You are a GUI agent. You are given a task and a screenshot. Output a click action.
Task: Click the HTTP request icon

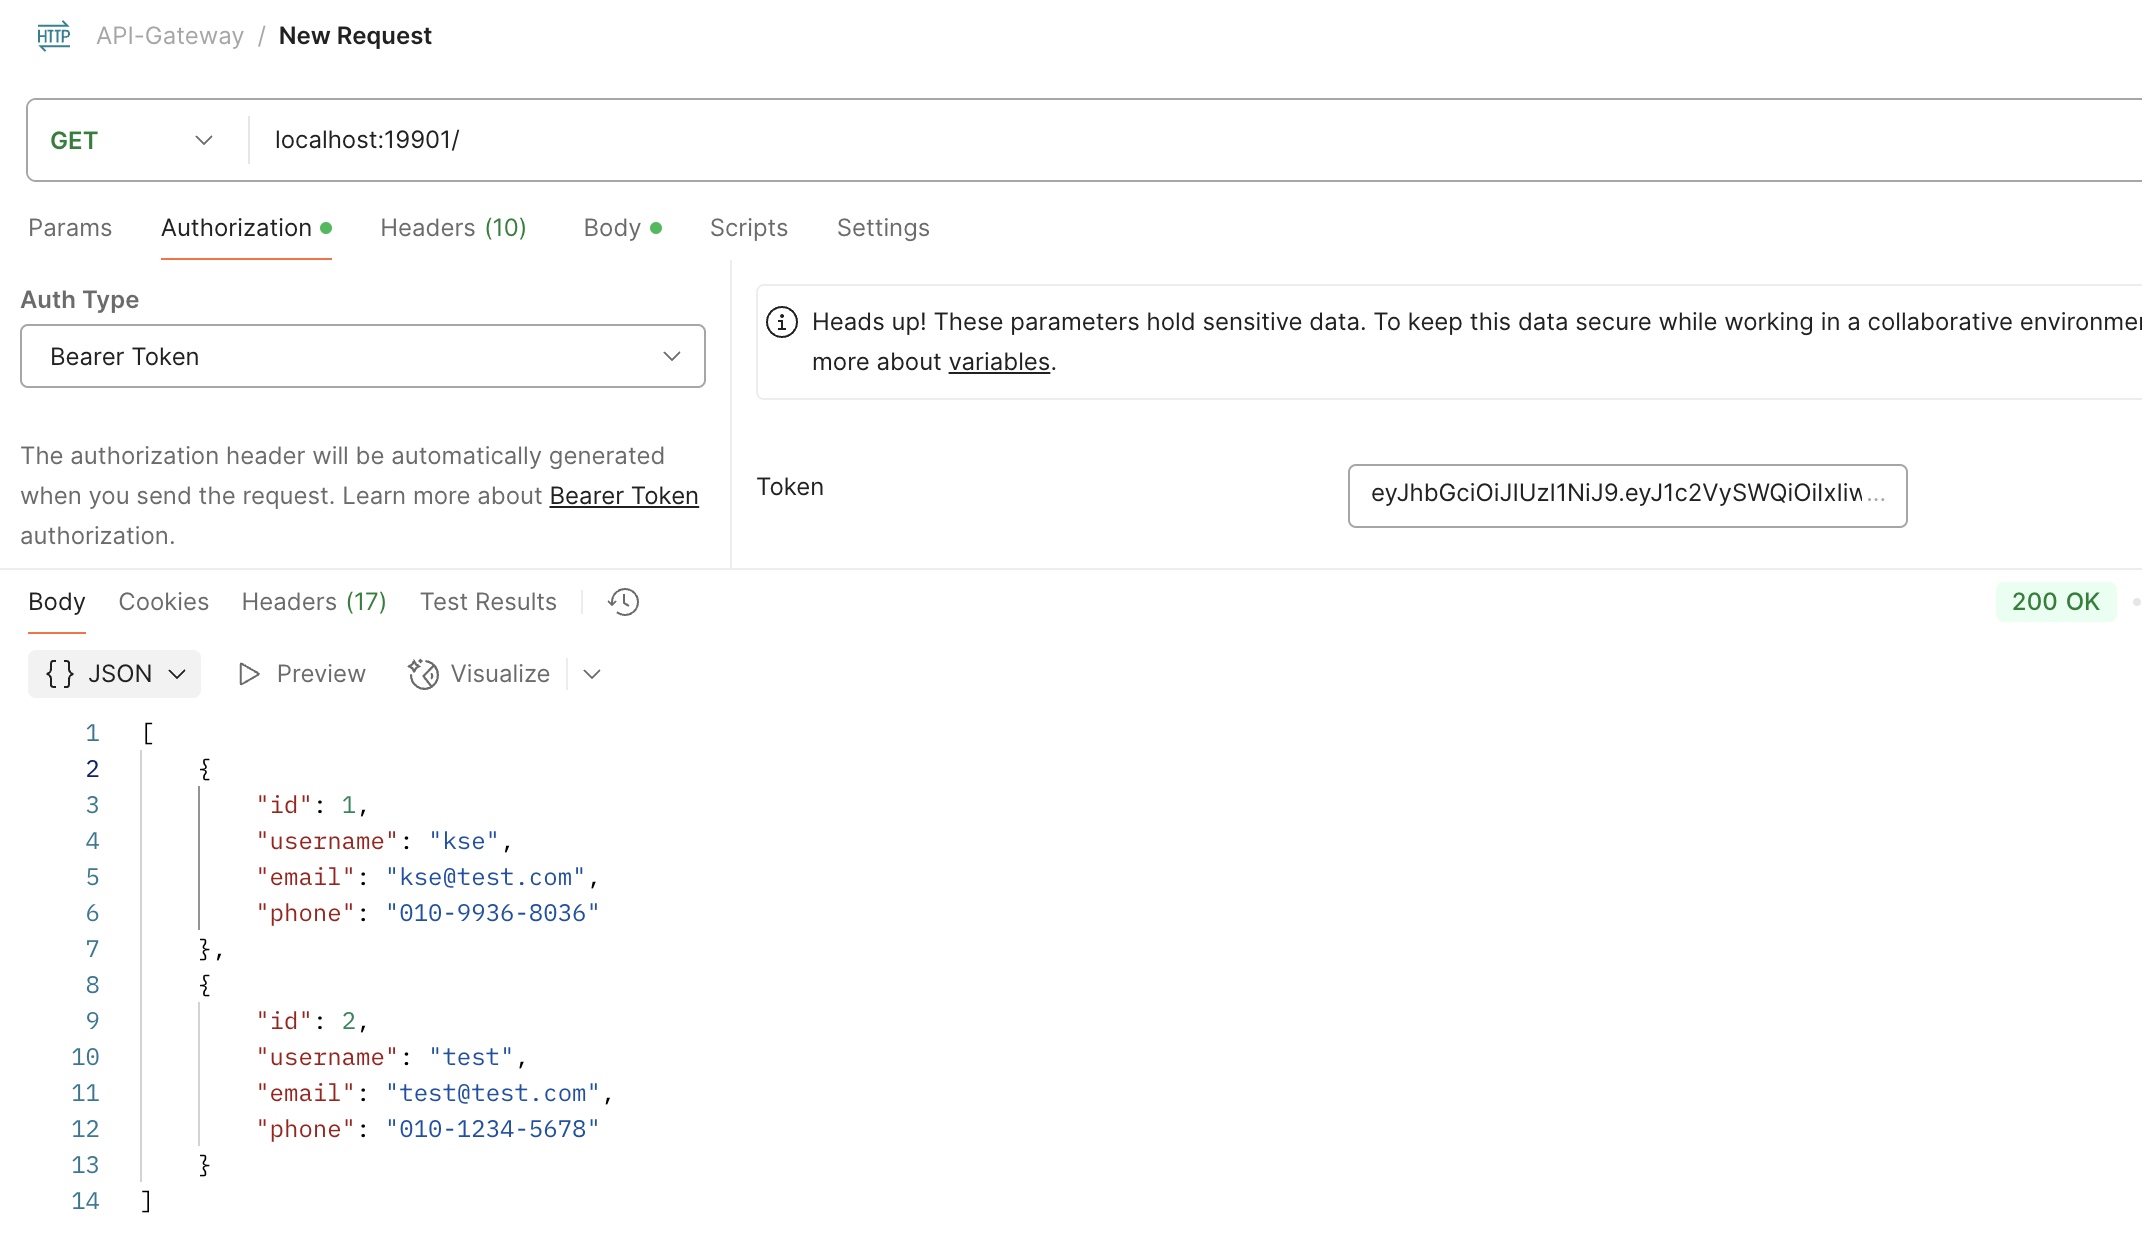(x=53, y=36)
